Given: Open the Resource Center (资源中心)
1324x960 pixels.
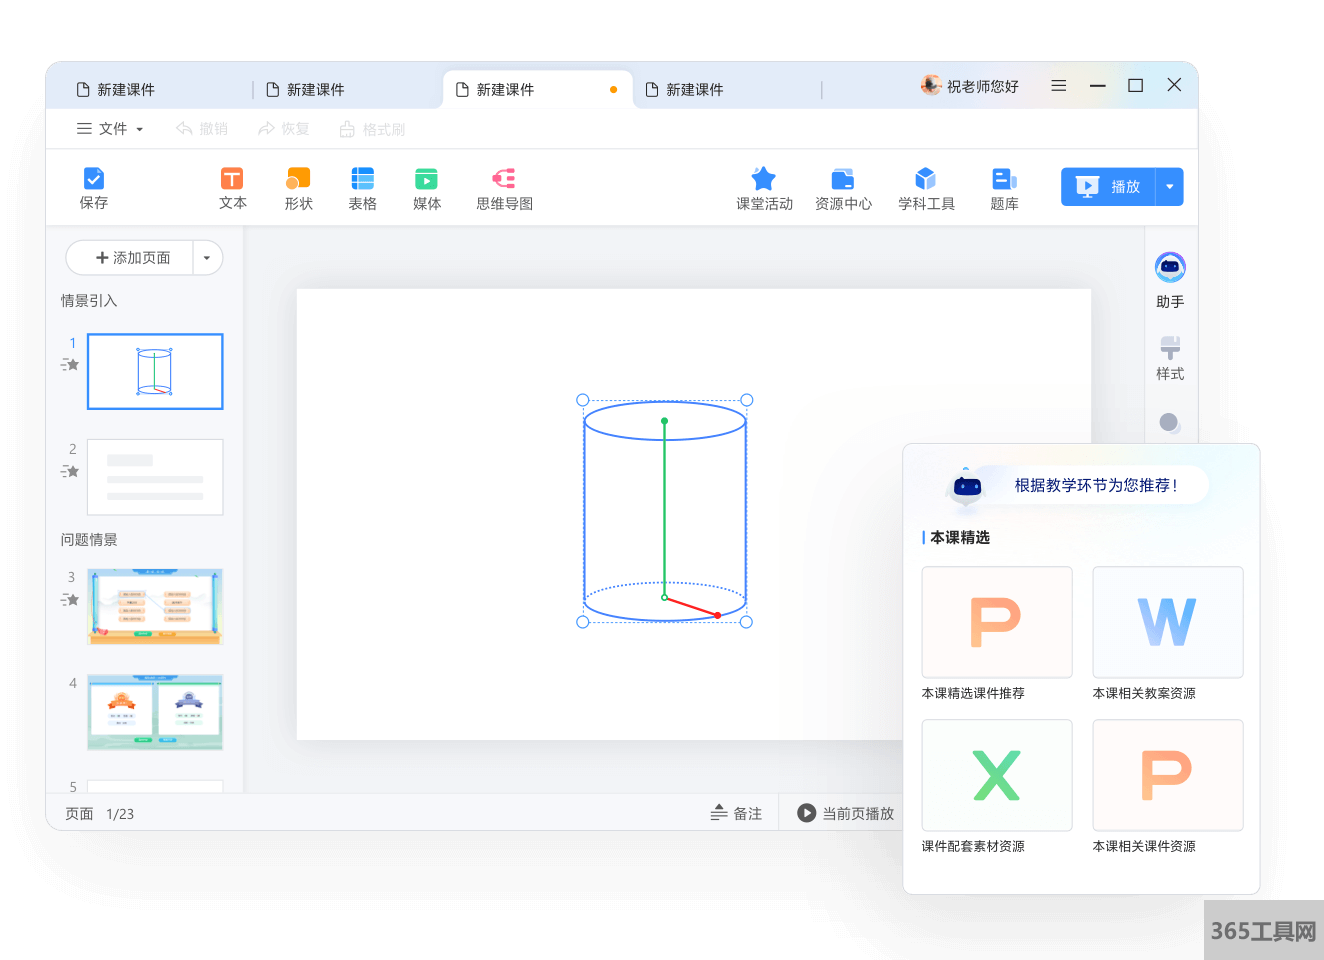Looking at the screenshot, I should (843, 180).
